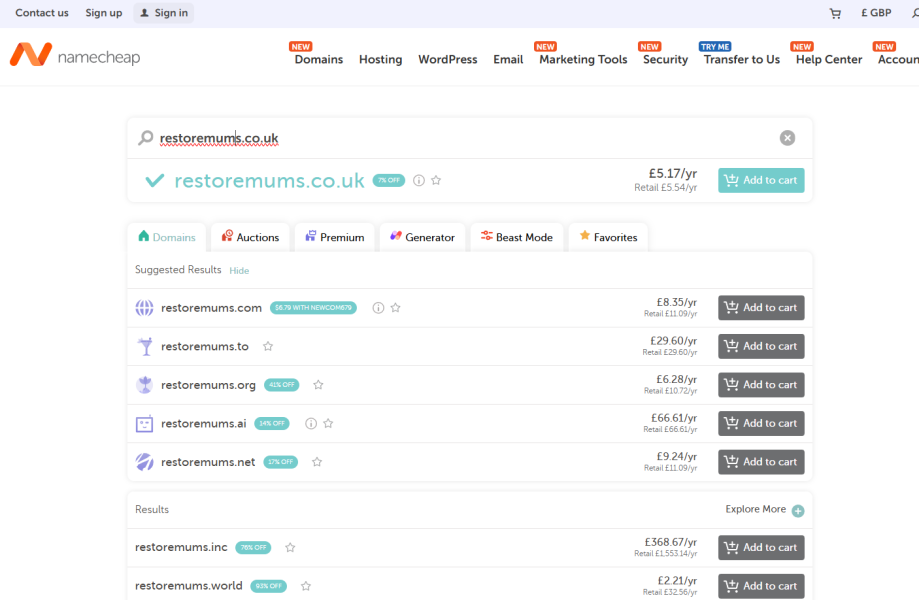Add restoremums.ai to cart

tap(761, 423)
